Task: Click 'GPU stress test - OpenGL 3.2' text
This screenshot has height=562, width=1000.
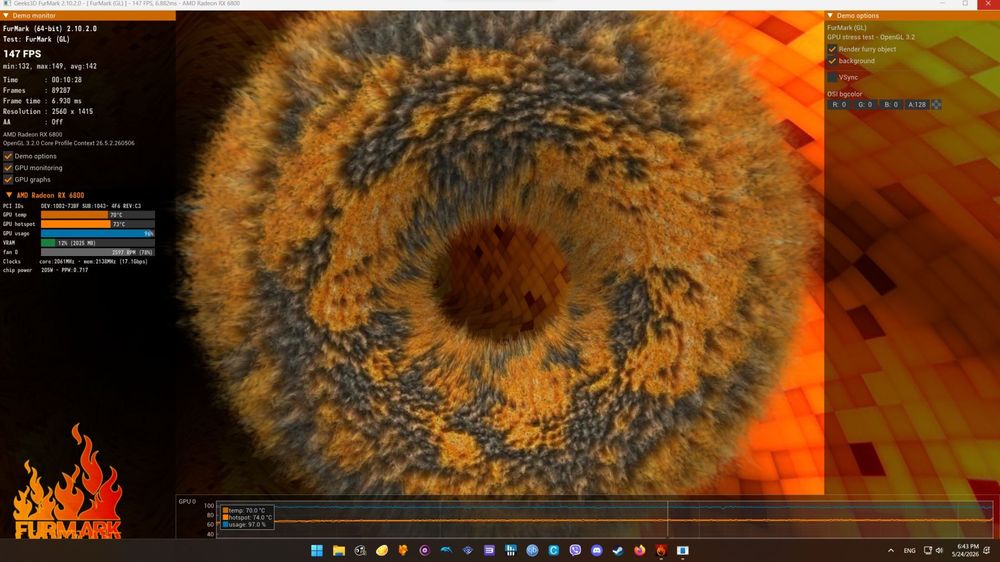Action: pyautogui.click(x=871, y=37)
